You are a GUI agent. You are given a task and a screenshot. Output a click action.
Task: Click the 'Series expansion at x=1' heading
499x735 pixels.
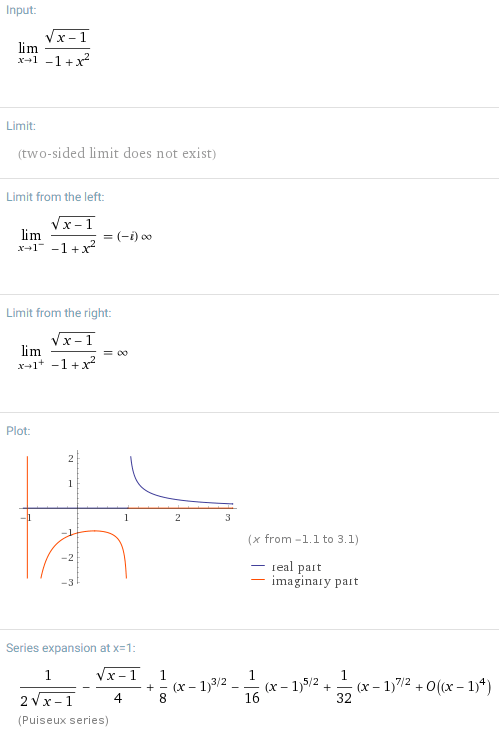click(71, 648)
